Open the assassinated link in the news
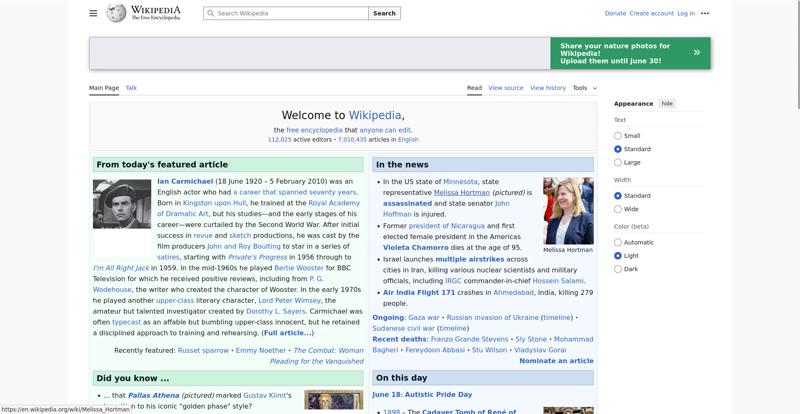800x414 pixels. 407,203
